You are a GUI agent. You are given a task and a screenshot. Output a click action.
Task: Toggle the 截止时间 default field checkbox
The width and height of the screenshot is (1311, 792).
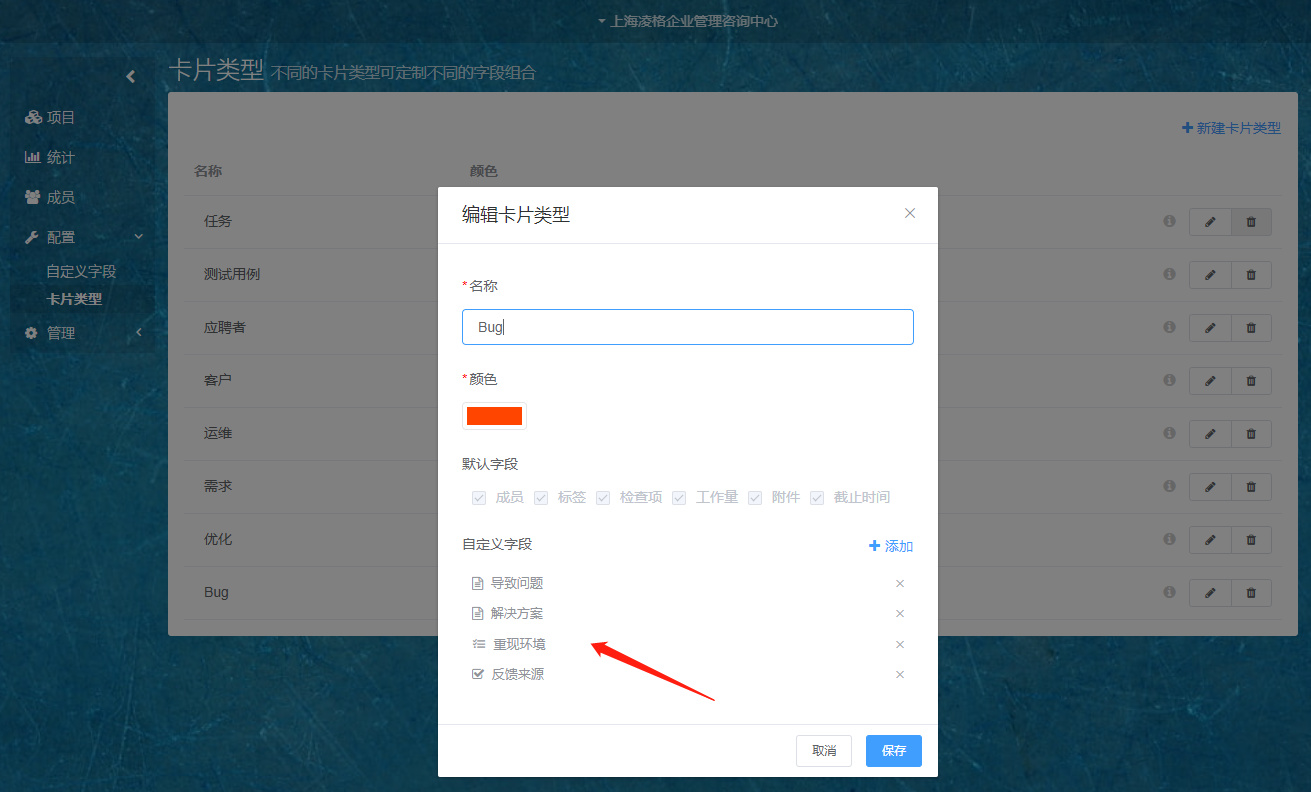pyautogui.click(x=817, y=498)
